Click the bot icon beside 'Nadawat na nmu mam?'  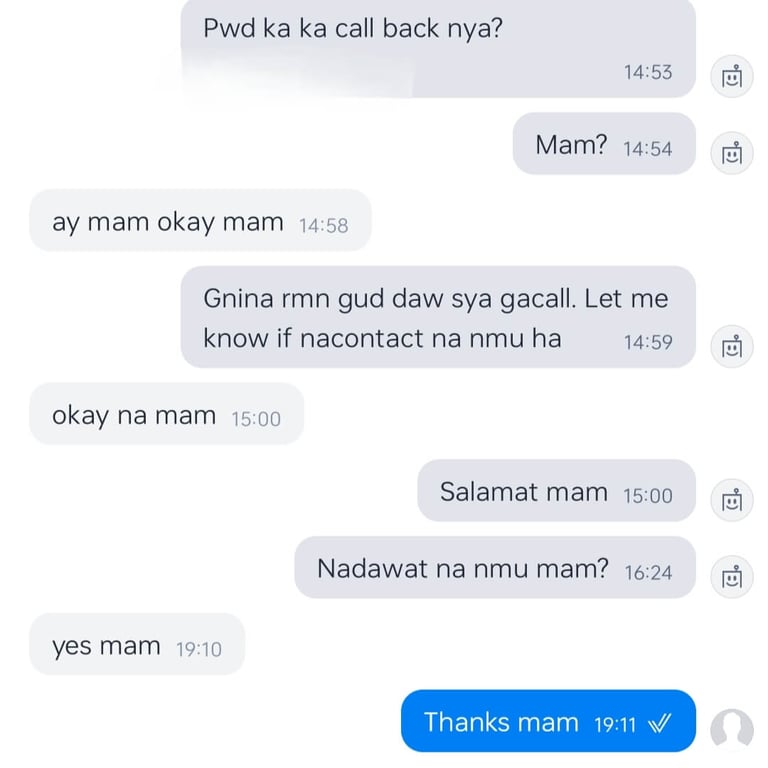click(x=732, y=577)
